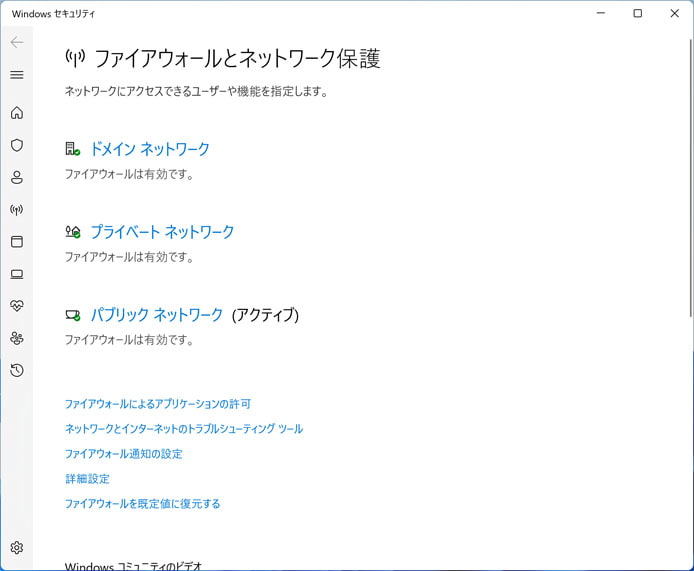Click the vertical scrollbar on right edge

tap(690, 177)
